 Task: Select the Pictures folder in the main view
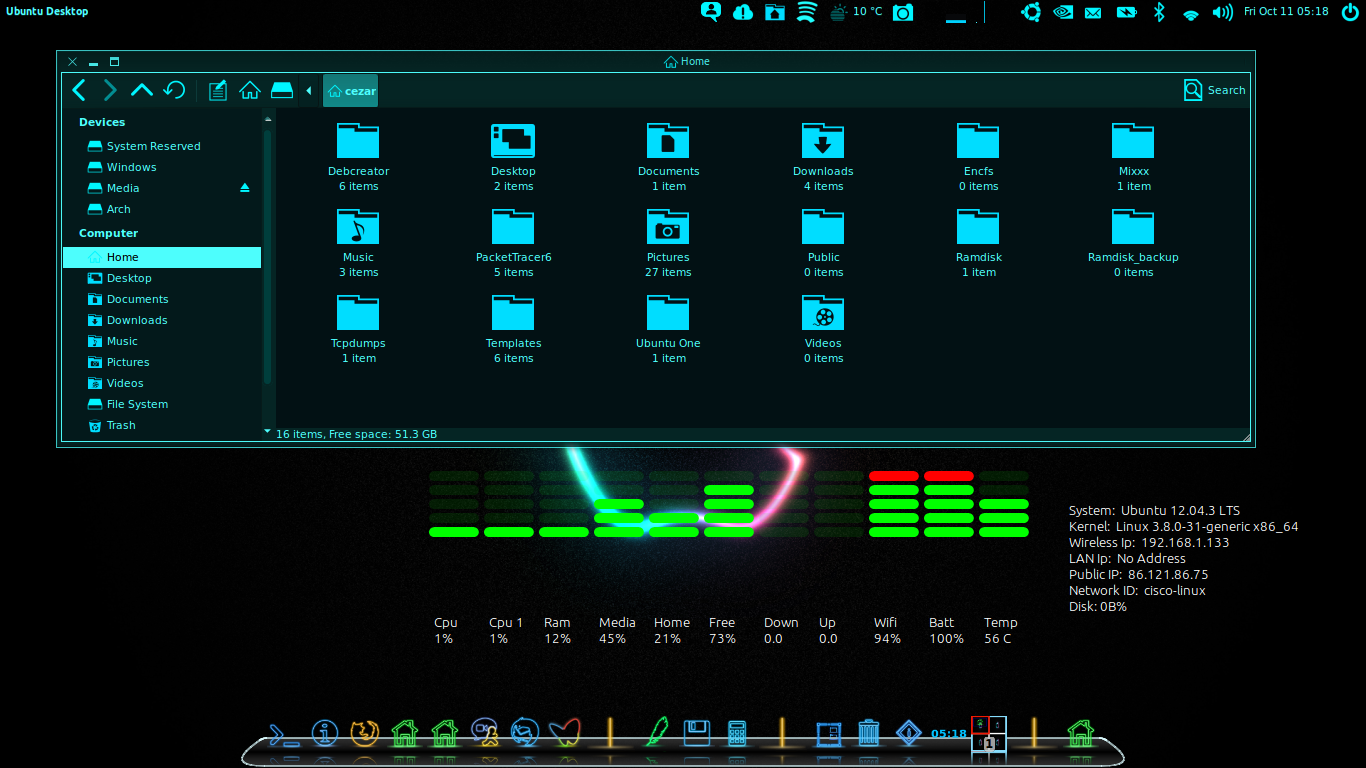[668, 243]
